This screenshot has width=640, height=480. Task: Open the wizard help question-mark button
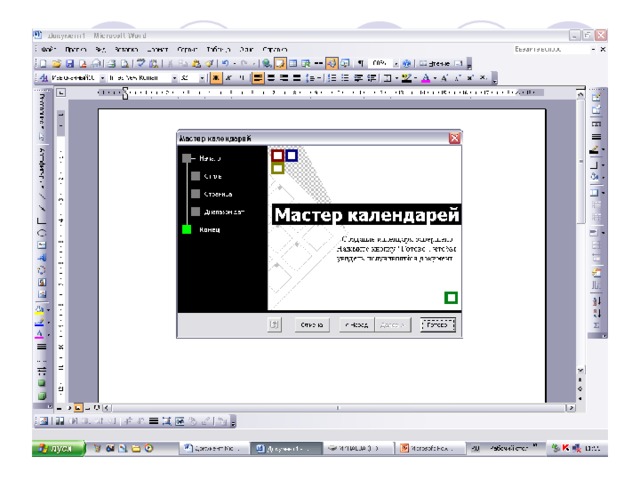pyautogui.click(x=275, y=325)
